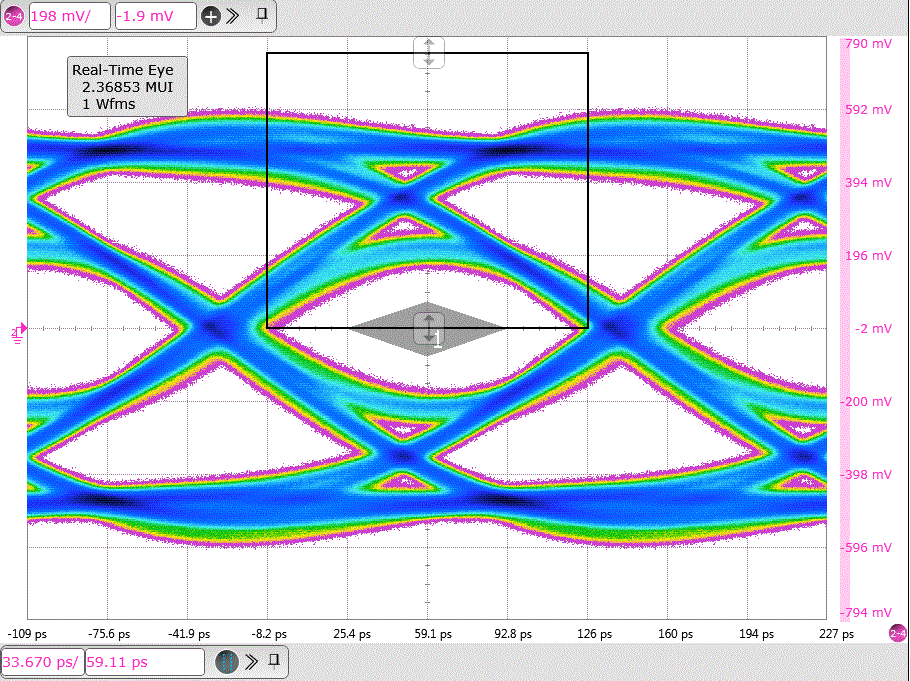The image size is (910, 681).
Task: Edit the 198 mV/ vertical scale field
Action: 69,16
